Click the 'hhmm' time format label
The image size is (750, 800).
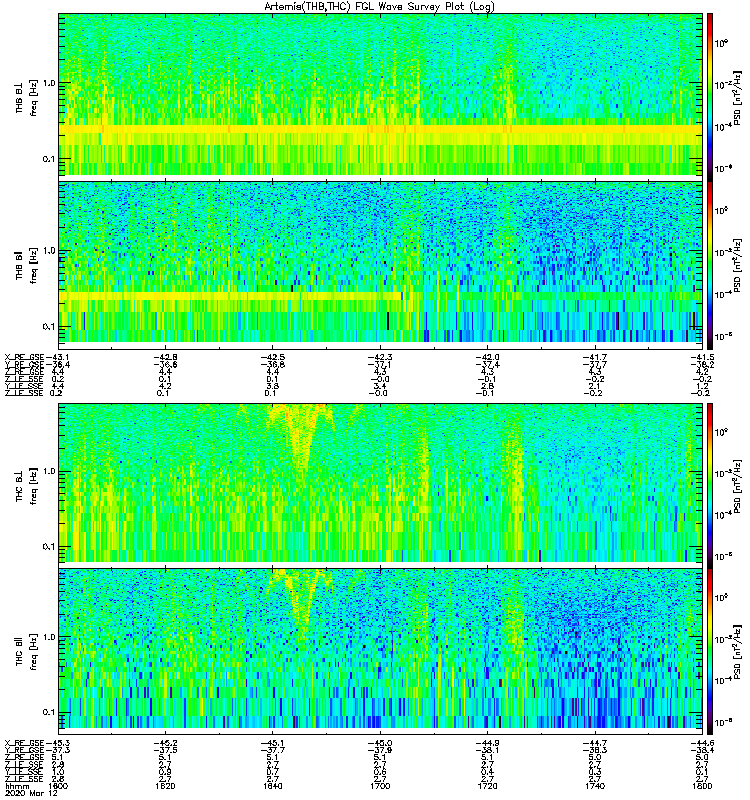[15, 786]
